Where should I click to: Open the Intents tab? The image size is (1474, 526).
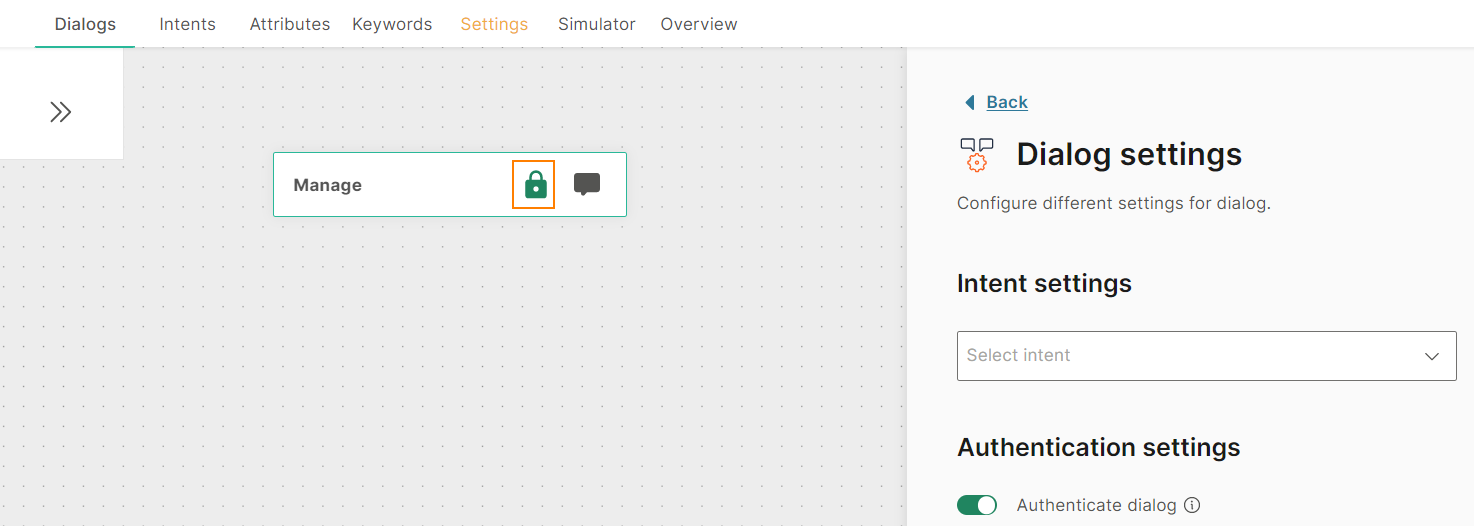[187, 24]
